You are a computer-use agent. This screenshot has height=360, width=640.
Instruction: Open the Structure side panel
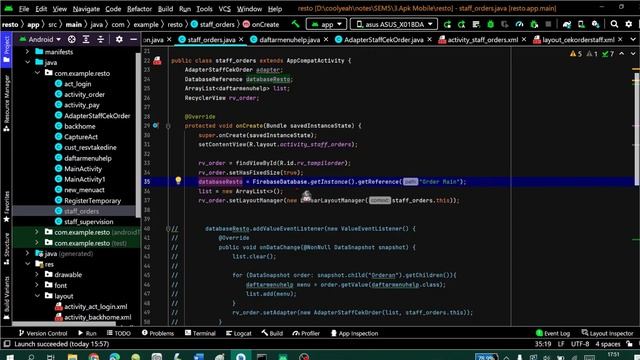(x=6, y=248)
